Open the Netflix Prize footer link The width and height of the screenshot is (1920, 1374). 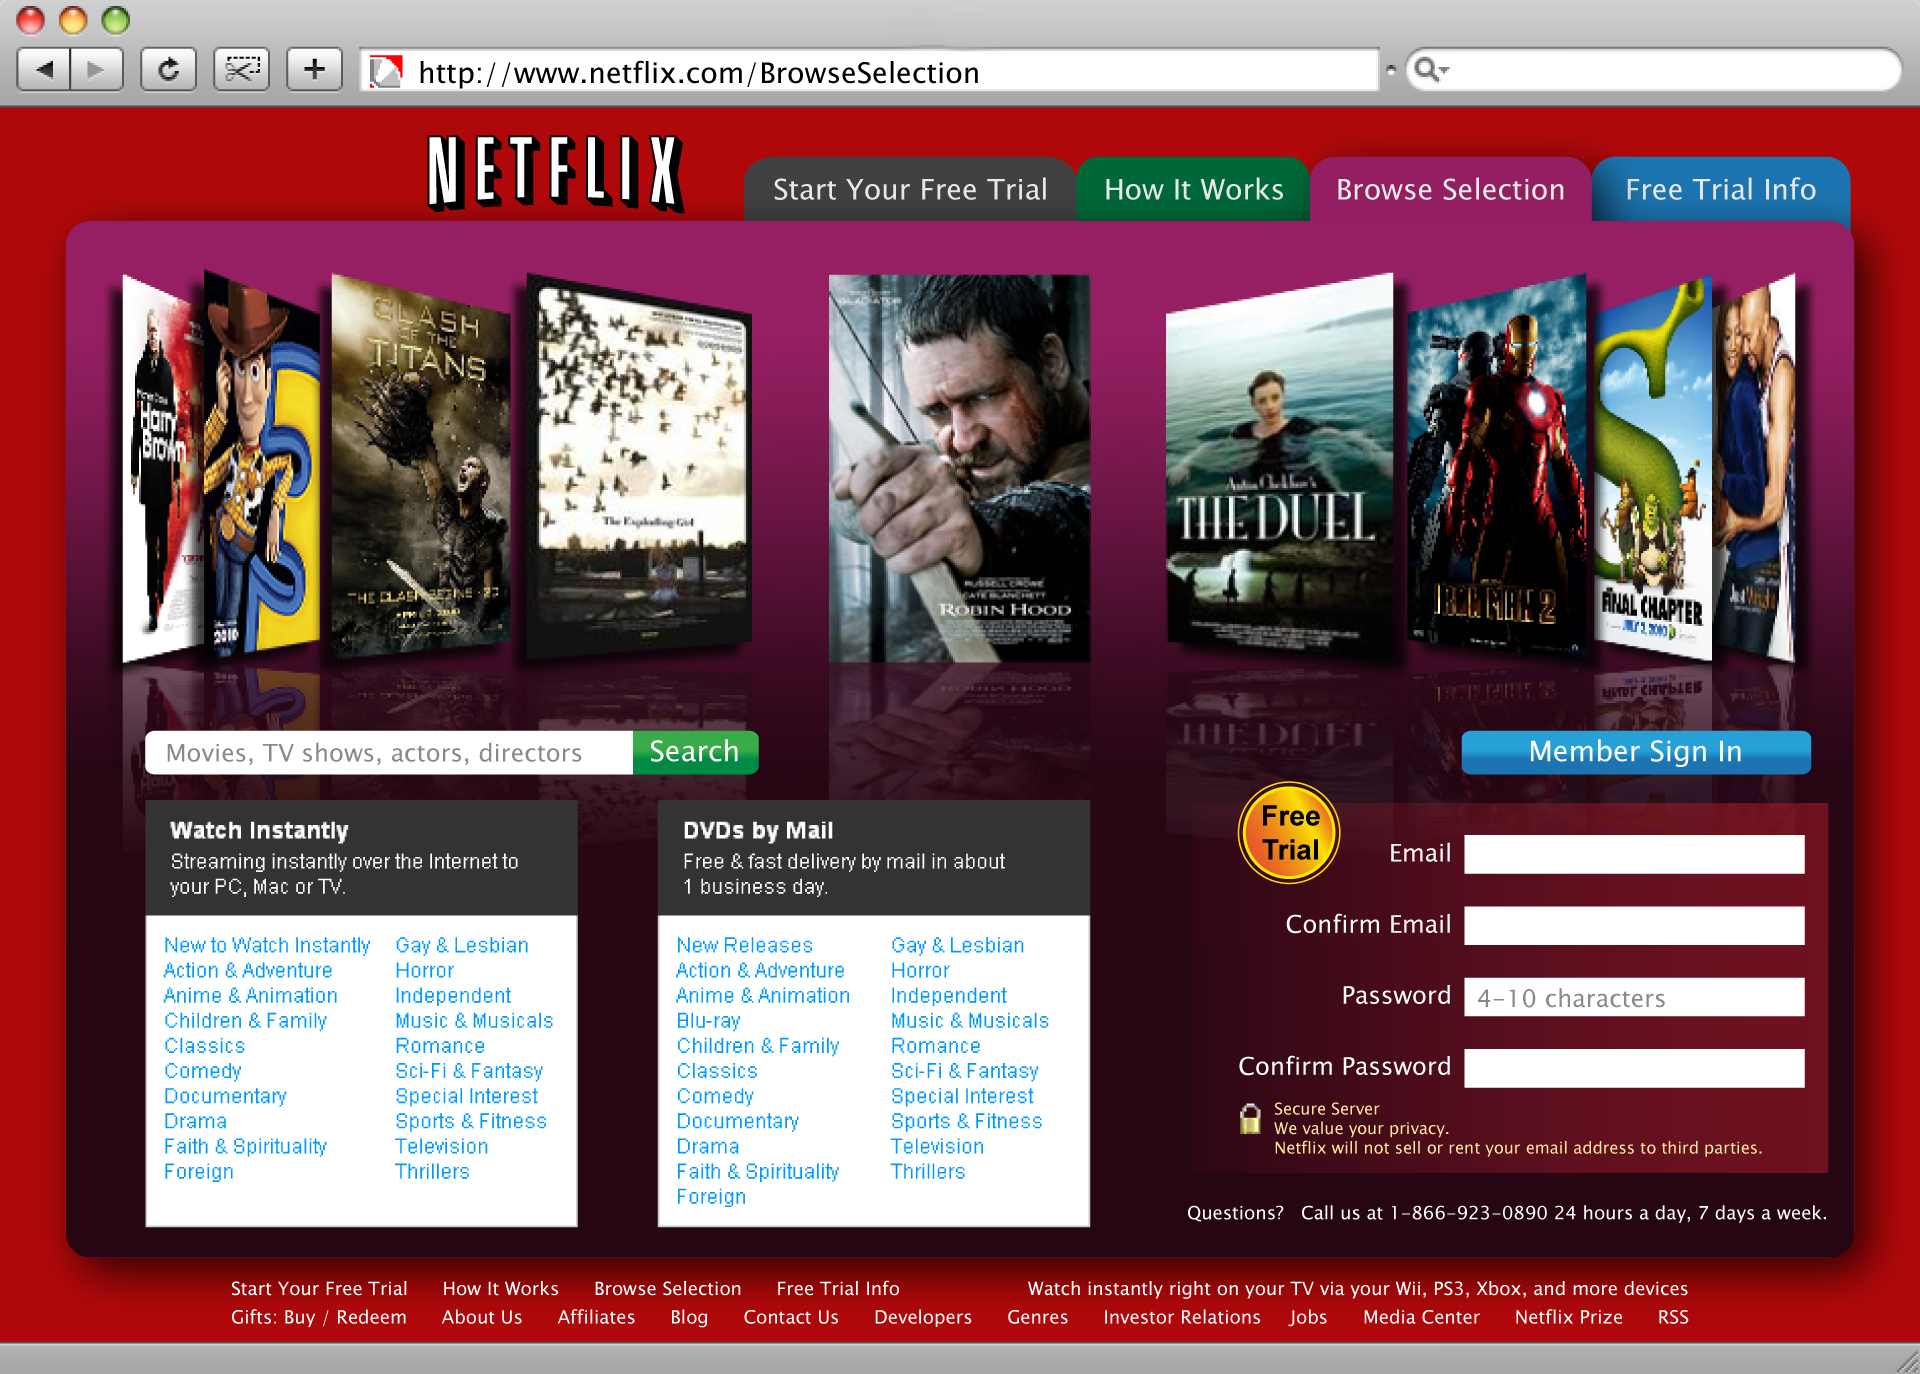click(1568, 1317)
